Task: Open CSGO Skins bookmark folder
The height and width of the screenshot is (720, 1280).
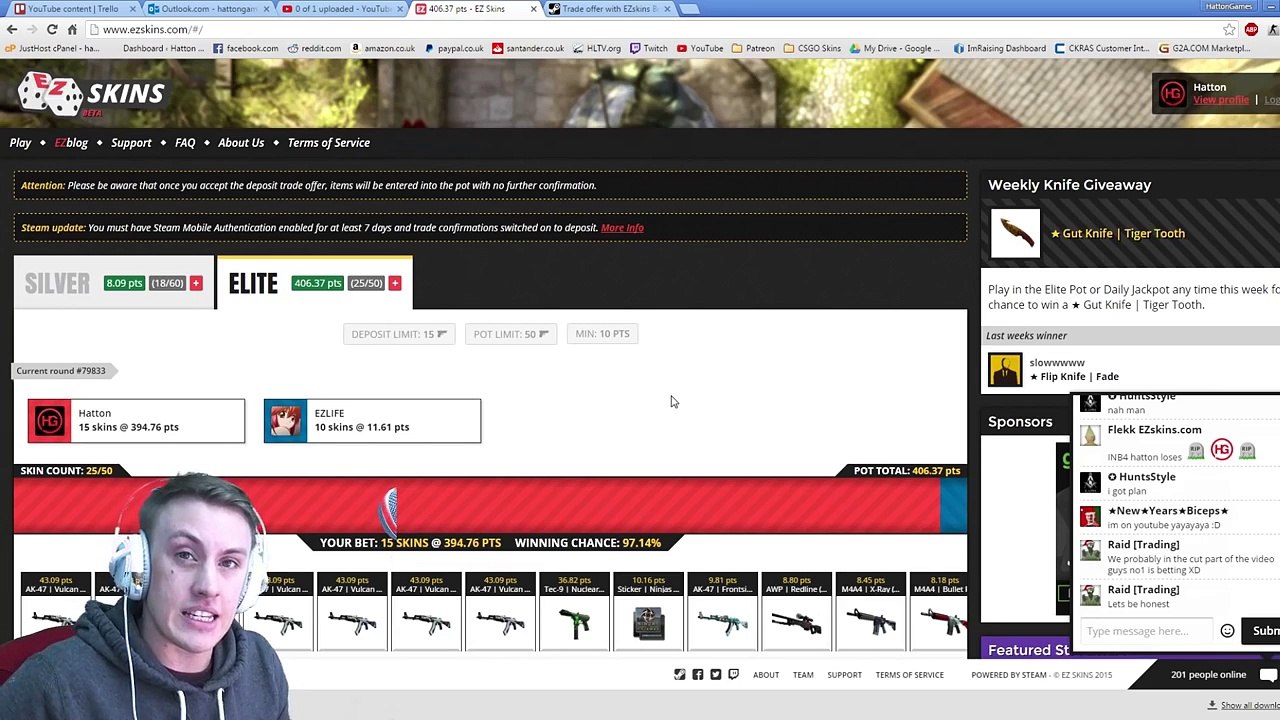Action: pos(812,48)
